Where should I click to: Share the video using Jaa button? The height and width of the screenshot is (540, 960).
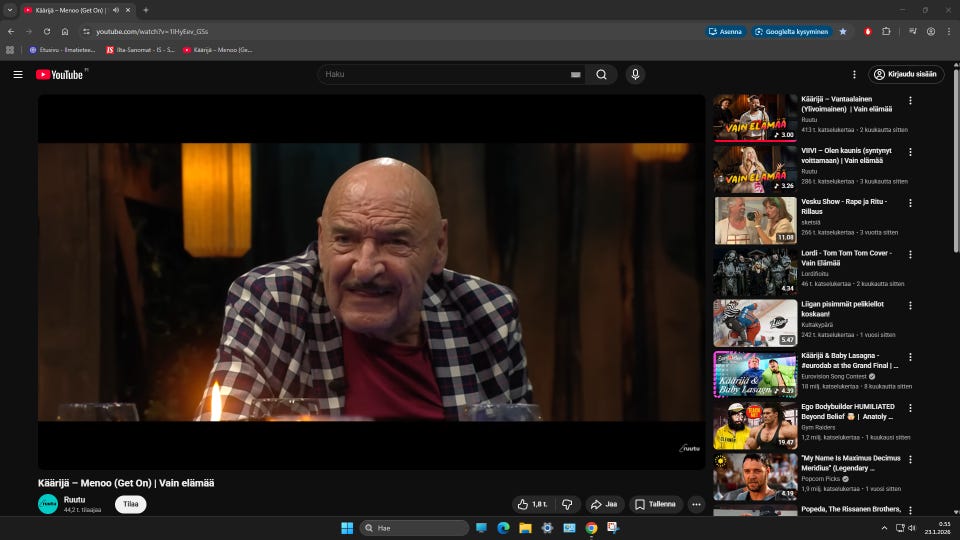[604, 504]
